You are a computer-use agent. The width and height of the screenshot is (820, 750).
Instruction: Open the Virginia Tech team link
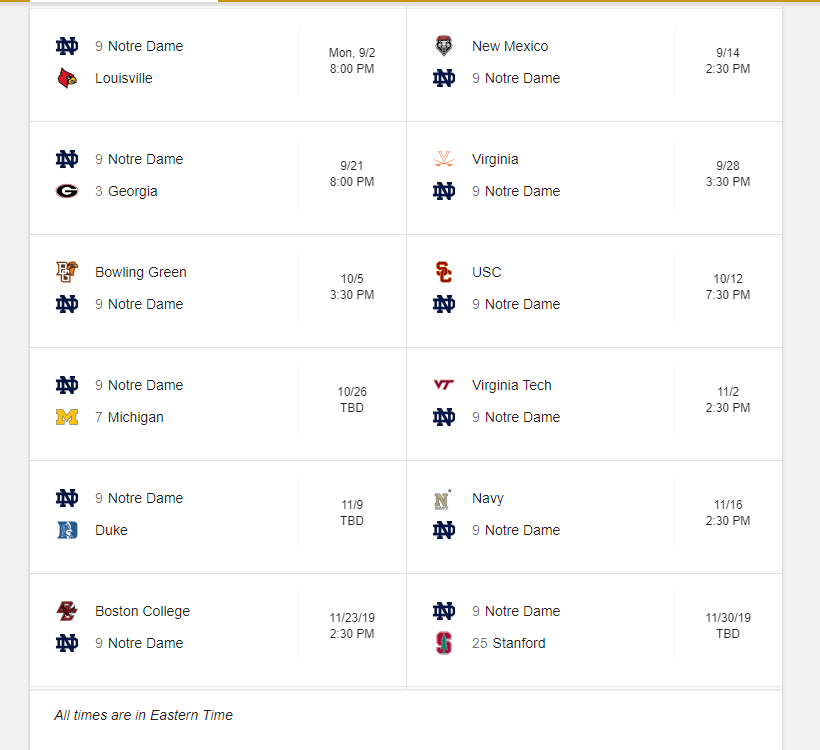[x=511, y=385]
